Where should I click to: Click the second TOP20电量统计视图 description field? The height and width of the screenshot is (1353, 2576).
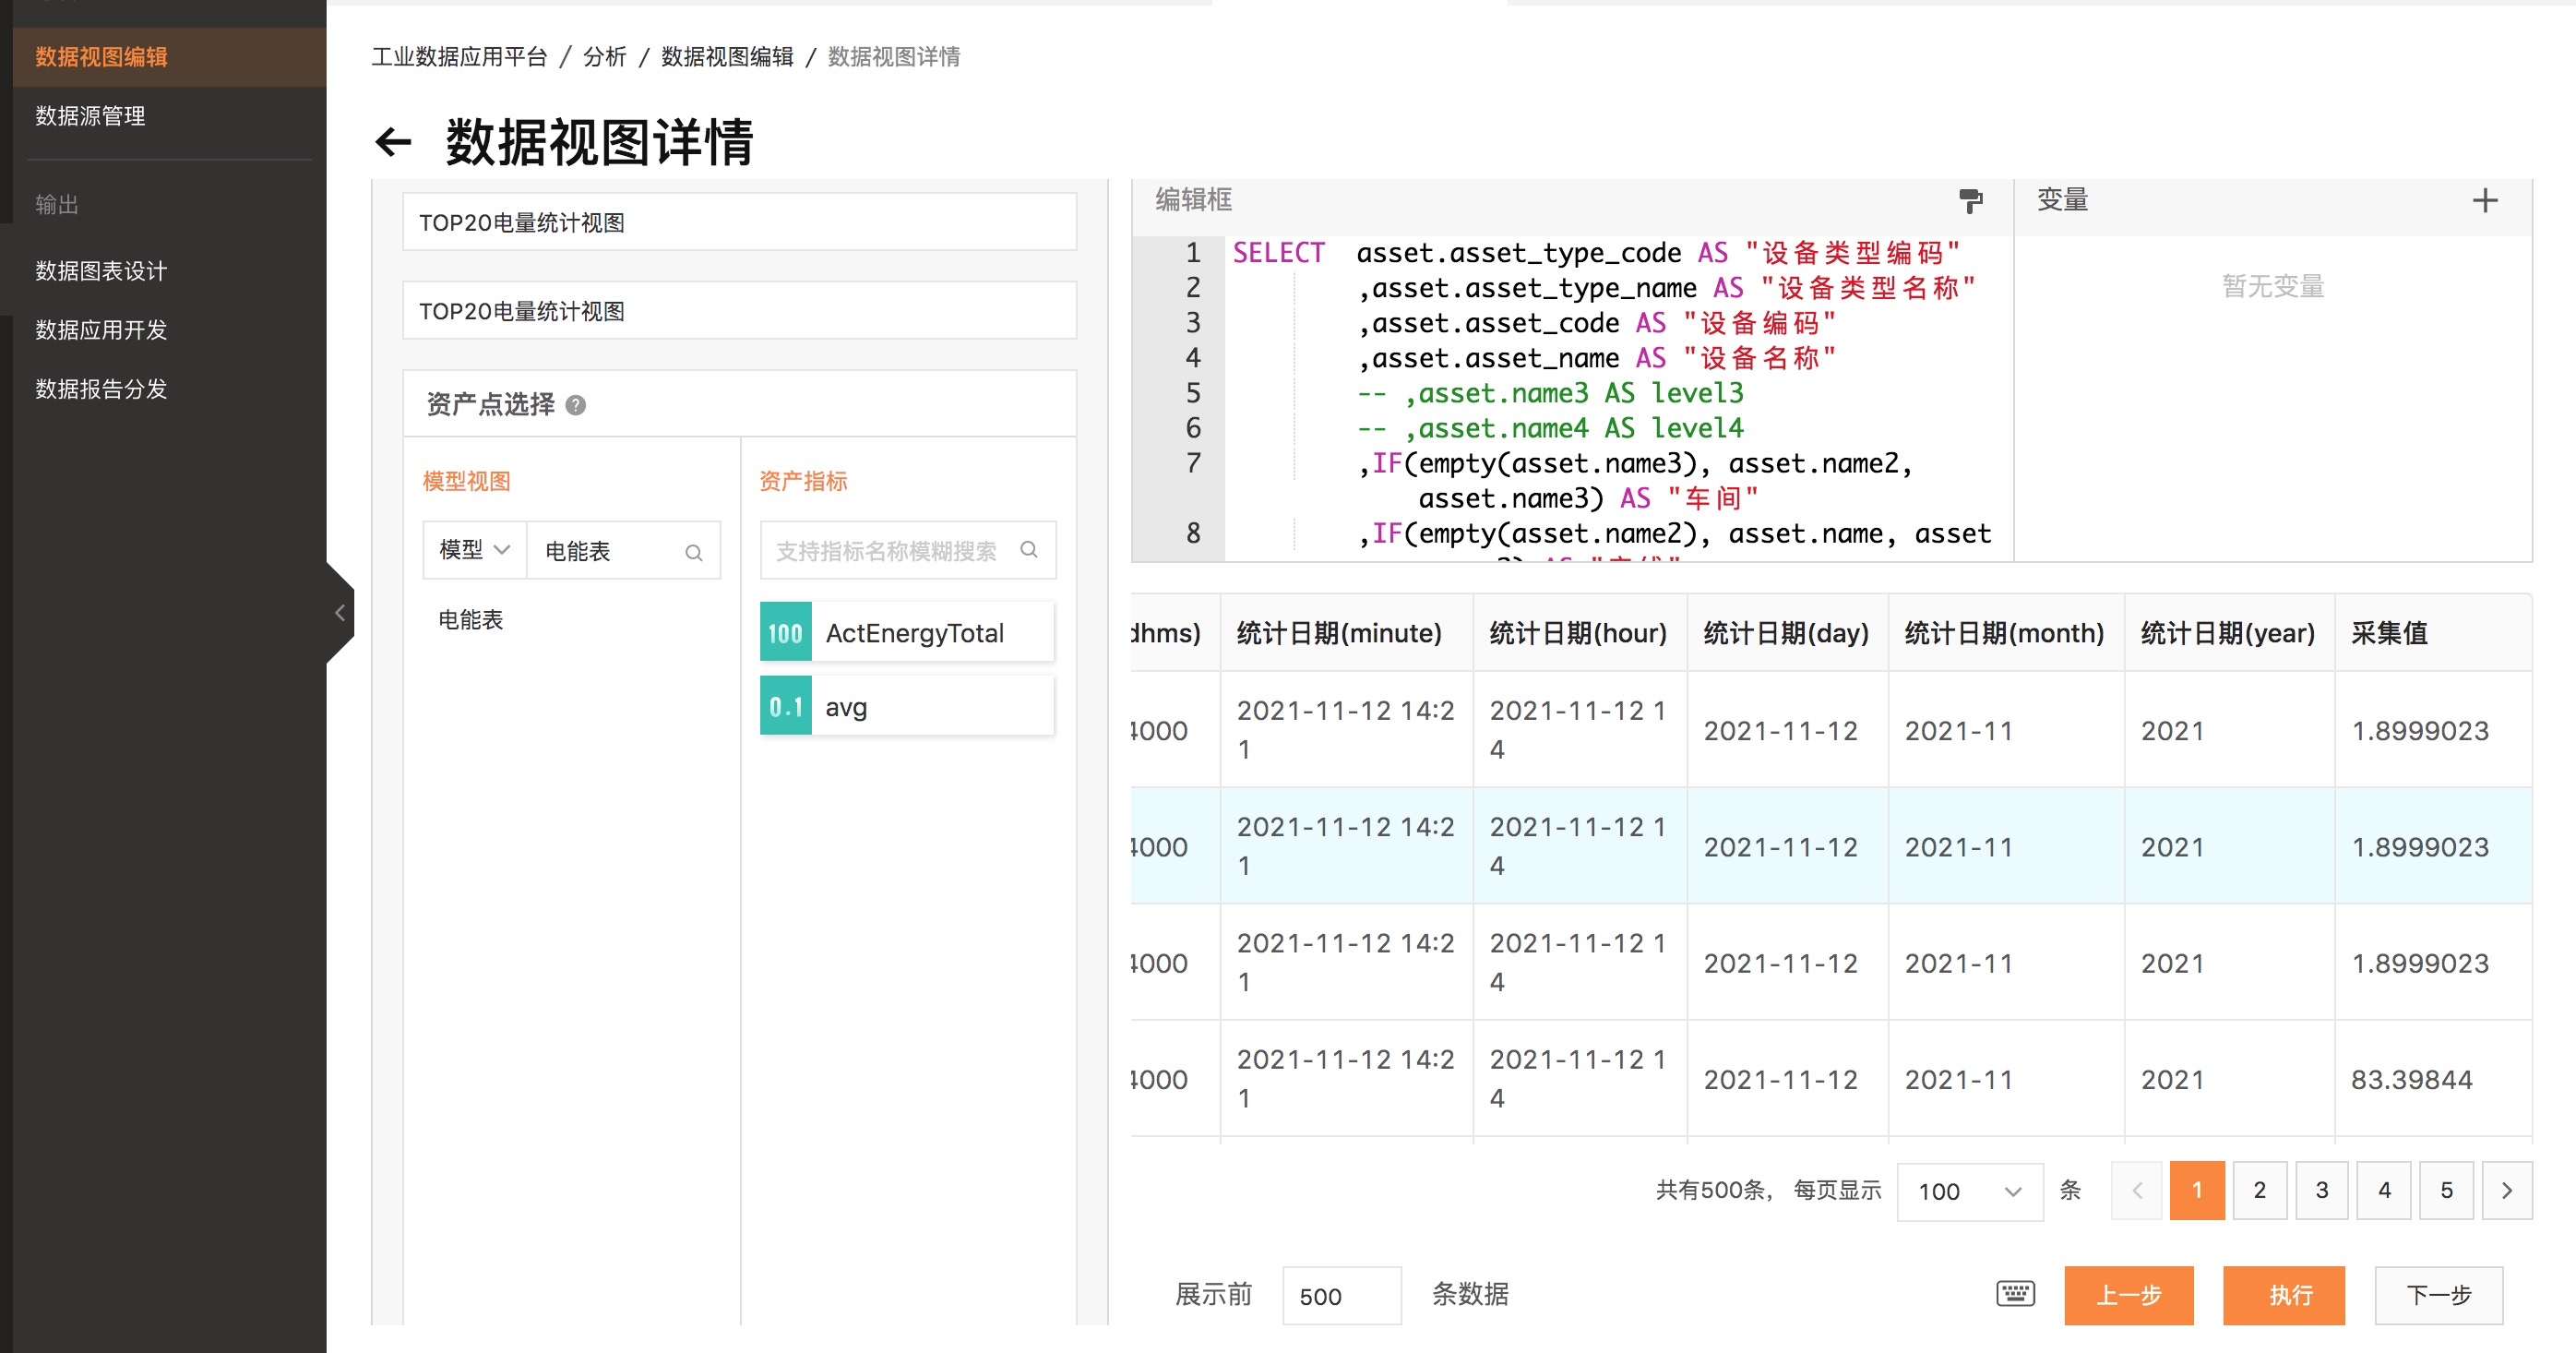coord(740,311)
